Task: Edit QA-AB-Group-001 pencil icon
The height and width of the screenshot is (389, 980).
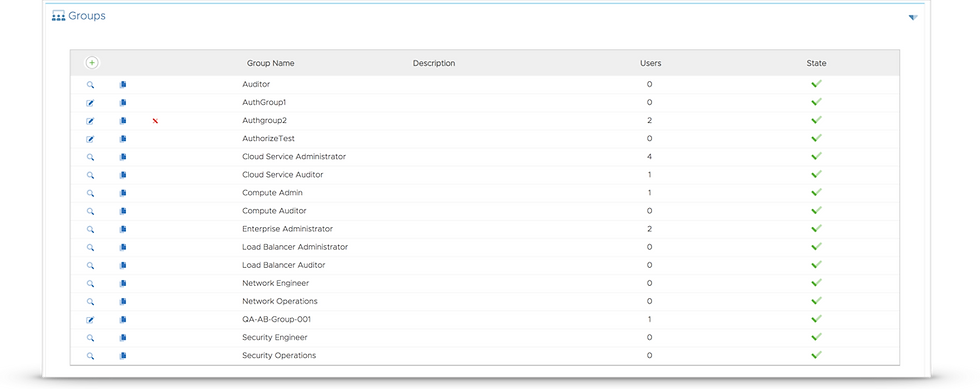Action: point(90,320)
